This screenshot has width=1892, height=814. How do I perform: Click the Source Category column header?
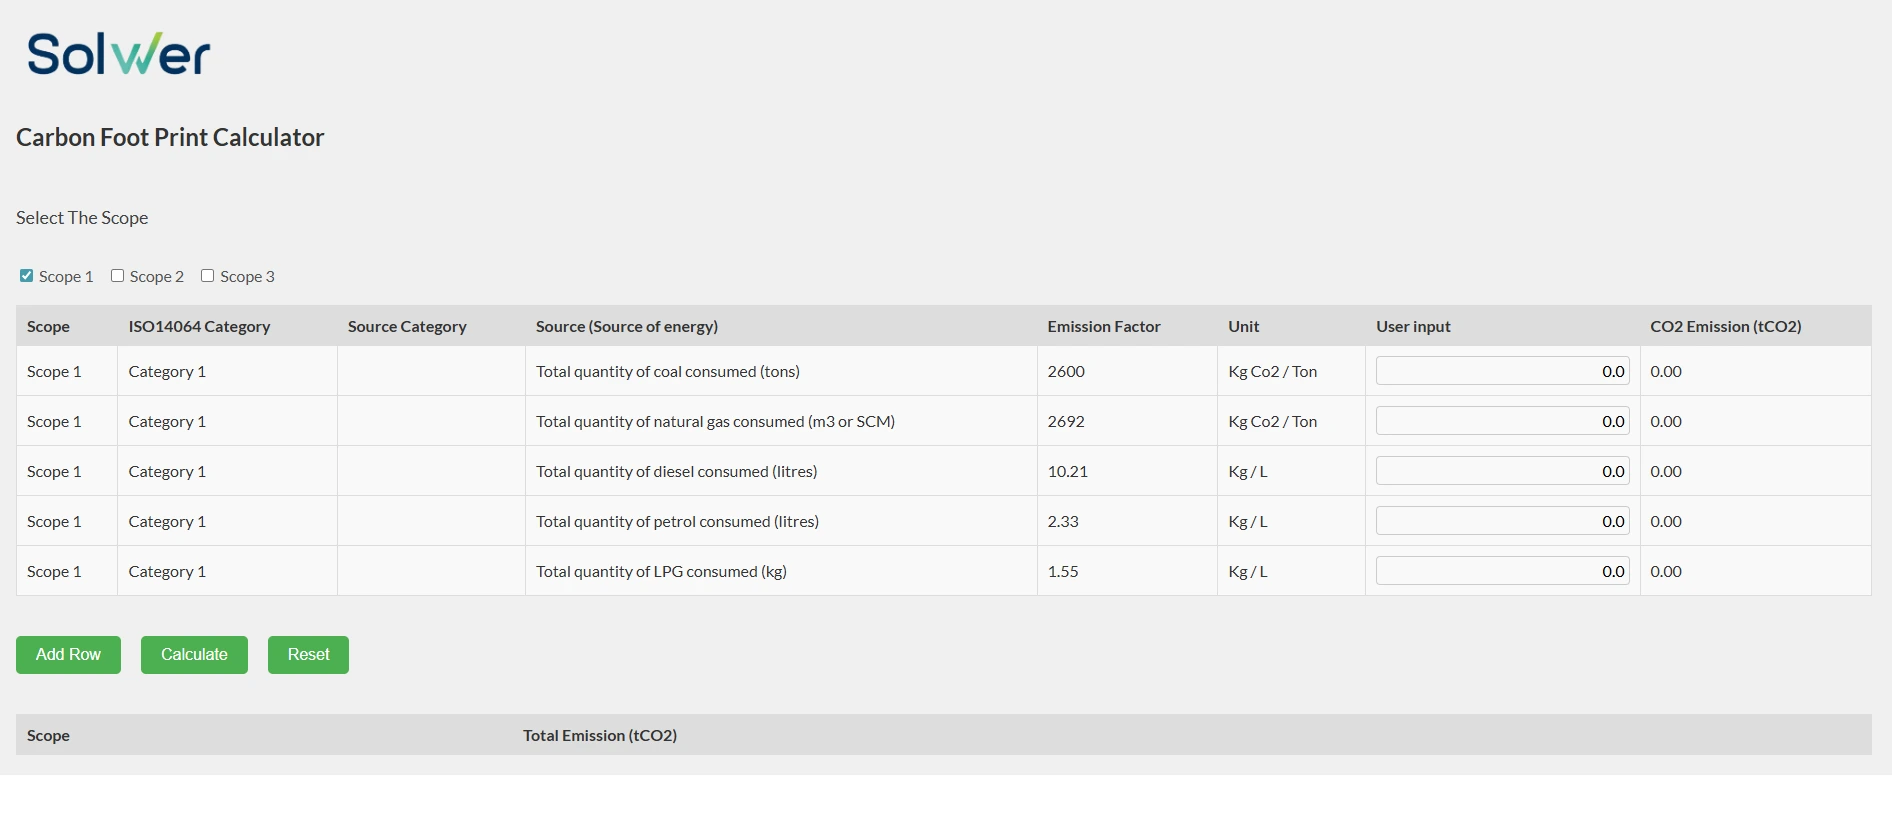pos(407,327)
